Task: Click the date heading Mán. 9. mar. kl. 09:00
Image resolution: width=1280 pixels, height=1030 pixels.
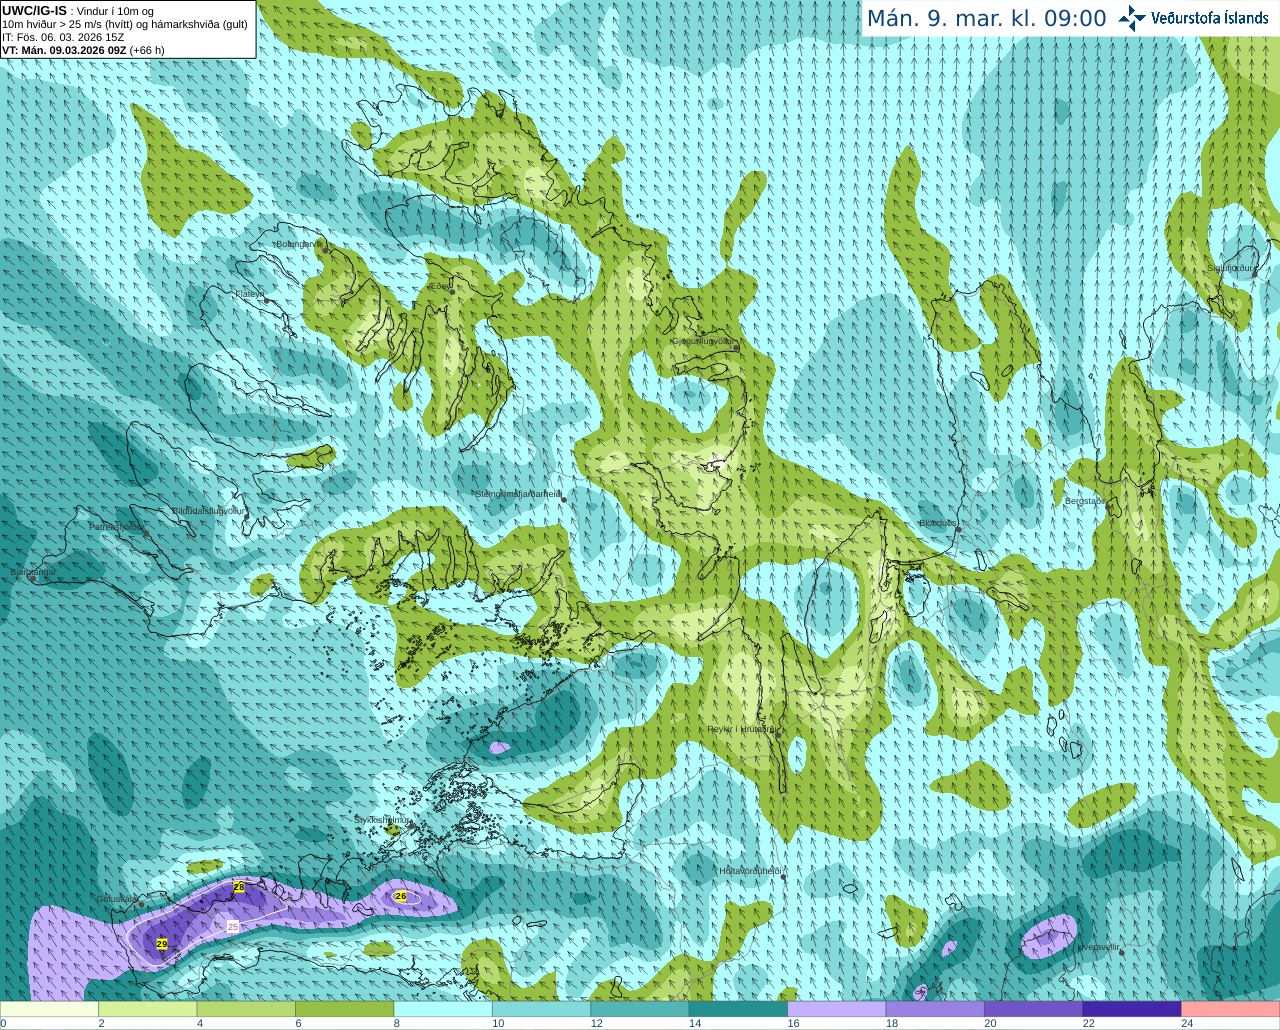Action: pyautogui.click(x=986, y=19)
